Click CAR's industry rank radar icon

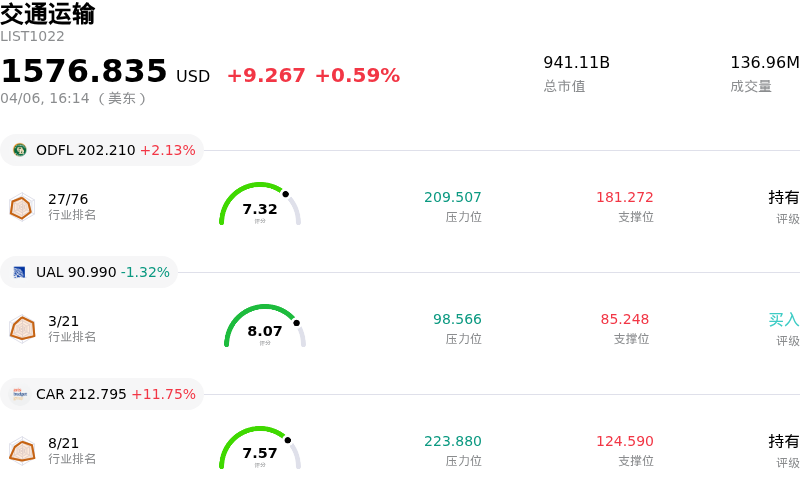point(22,451)
